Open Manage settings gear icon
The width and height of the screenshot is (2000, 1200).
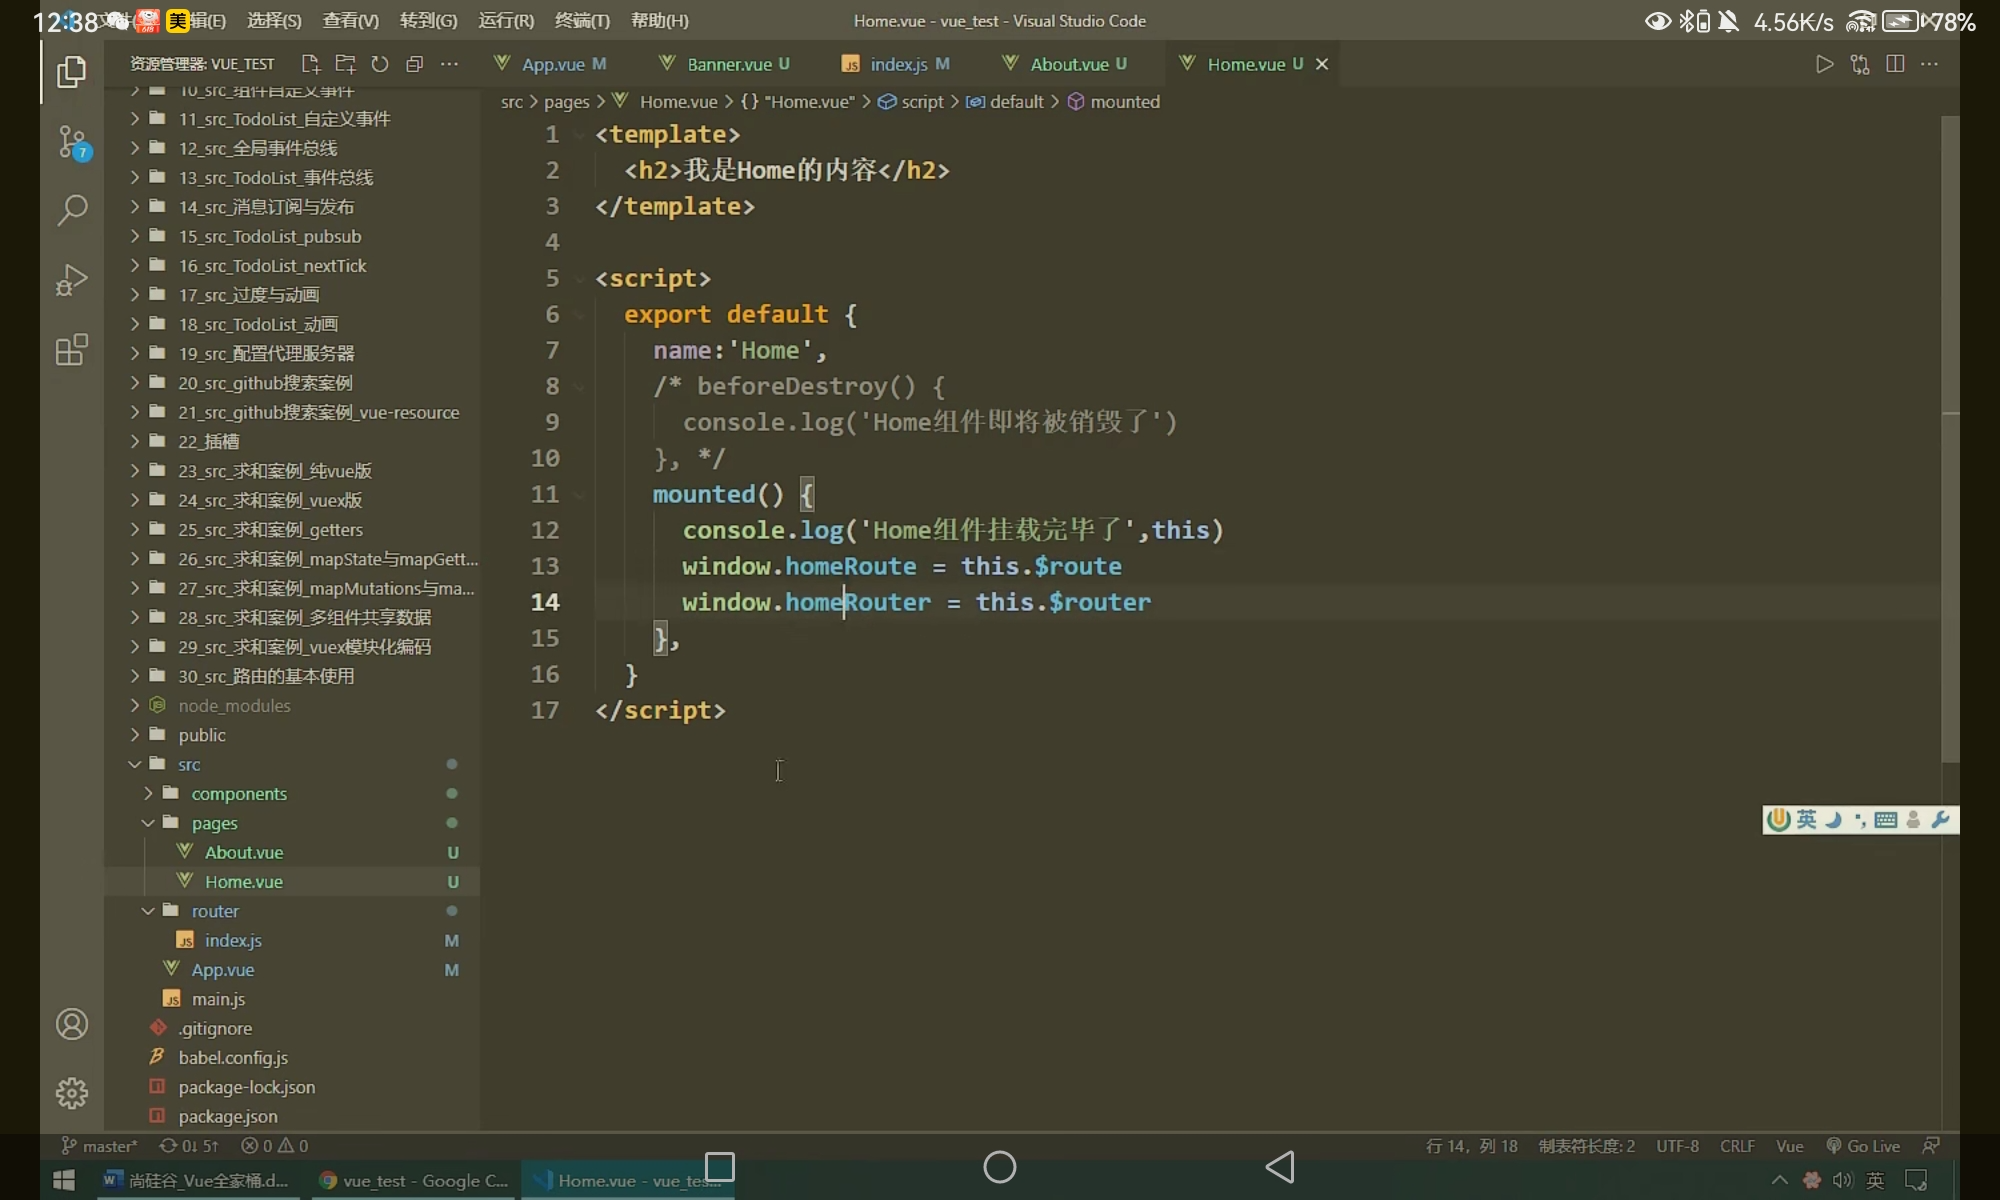pos(72,1093)
